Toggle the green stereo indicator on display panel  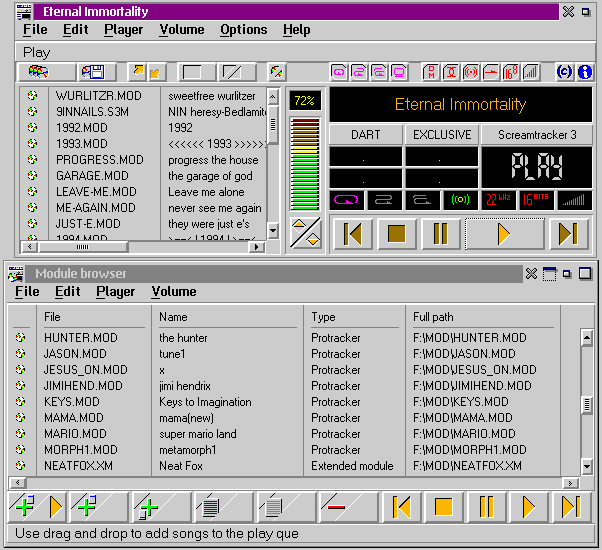point(460,200)
